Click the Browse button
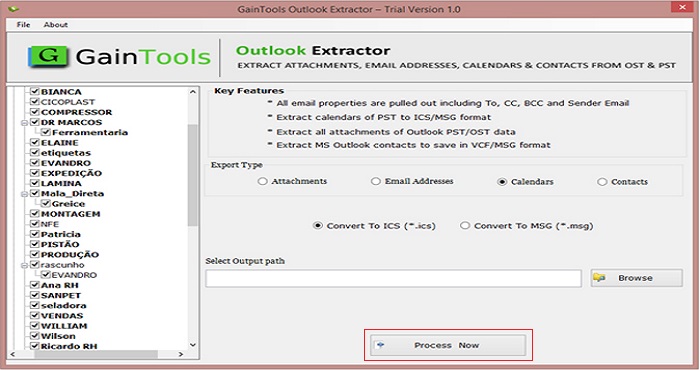This screenshot has width=700, height=370. pyautogui.click(x=637, y=278)
